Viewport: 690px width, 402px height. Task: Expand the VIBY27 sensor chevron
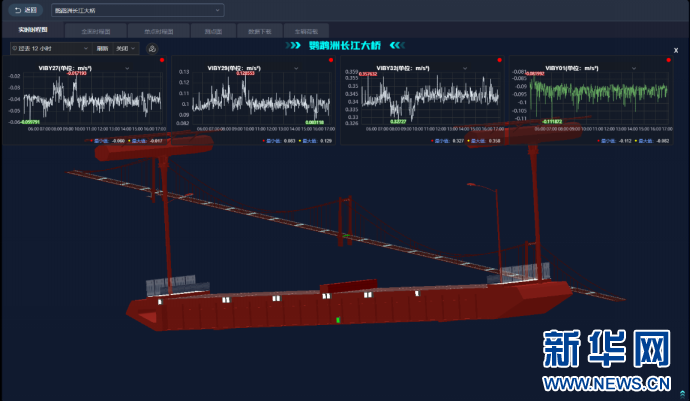126,68
